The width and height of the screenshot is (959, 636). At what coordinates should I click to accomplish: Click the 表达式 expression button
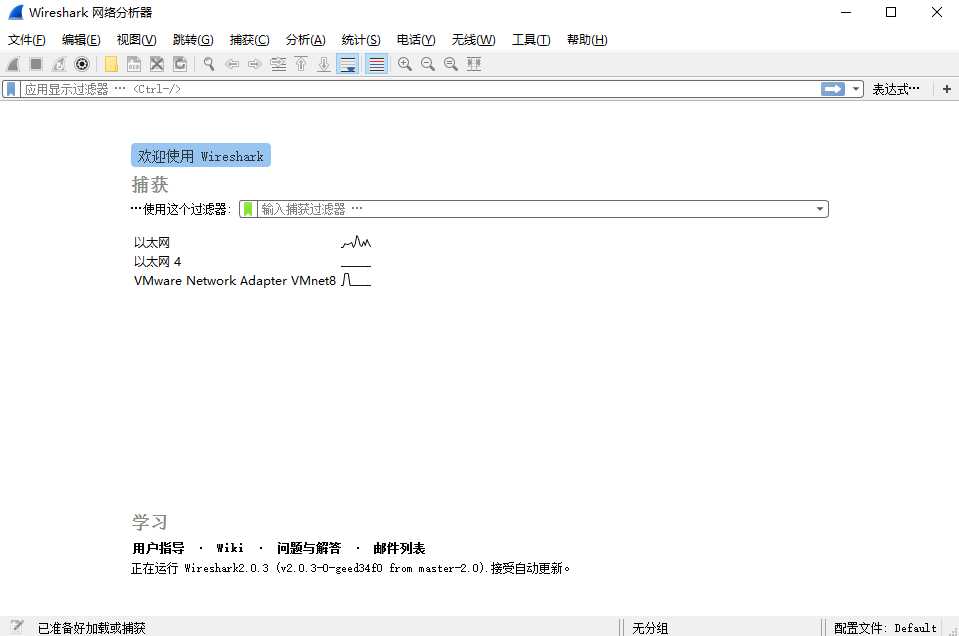pos(895,89)
